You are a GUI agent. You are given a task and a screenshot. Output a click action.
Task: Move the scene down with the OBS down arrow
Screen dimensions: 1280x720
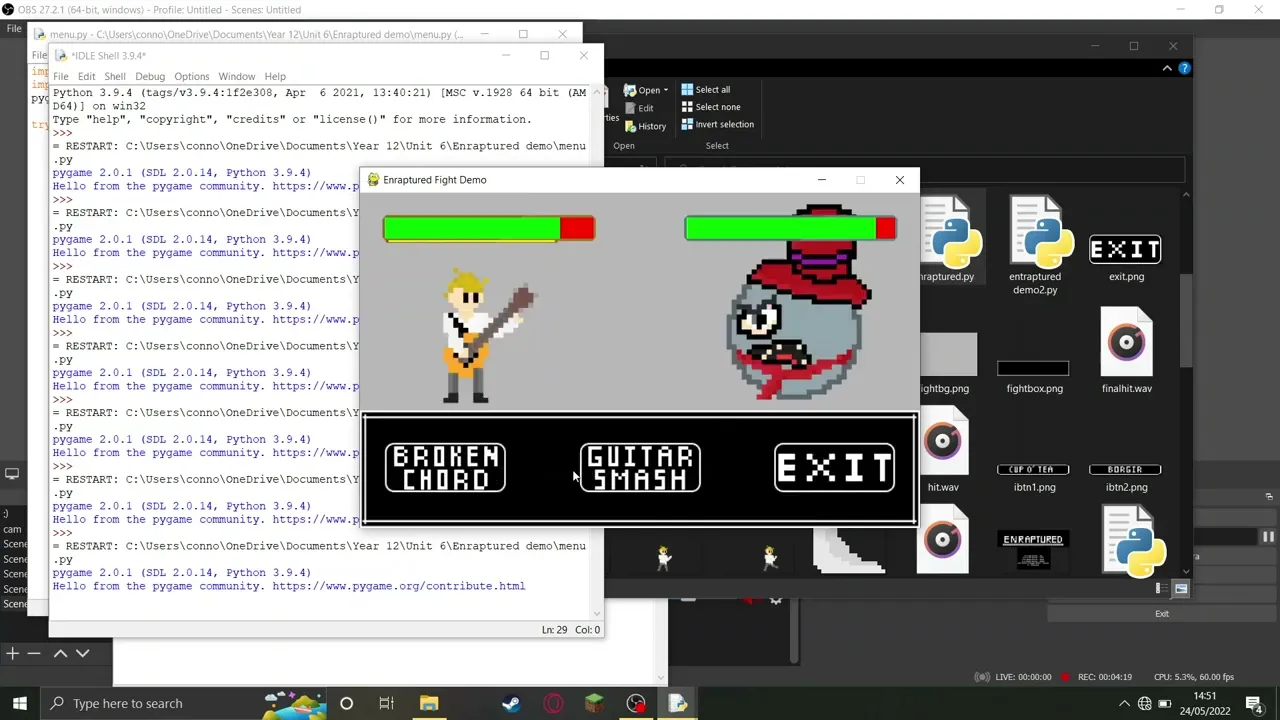[83, 653]
